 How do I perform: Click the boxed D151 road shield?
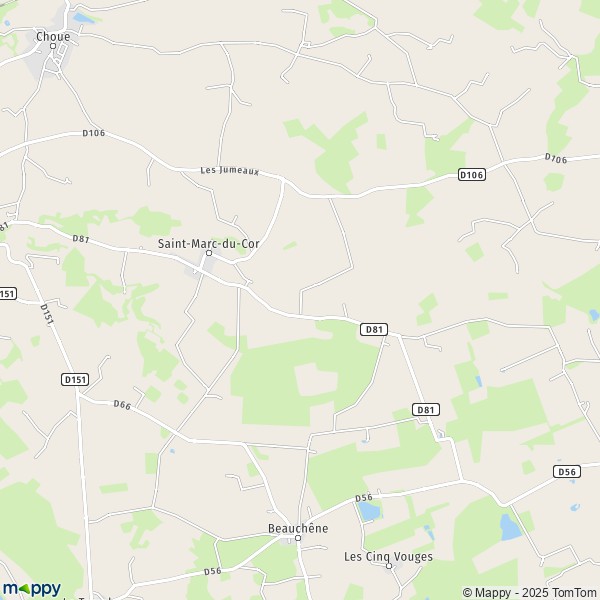(75, 380)
